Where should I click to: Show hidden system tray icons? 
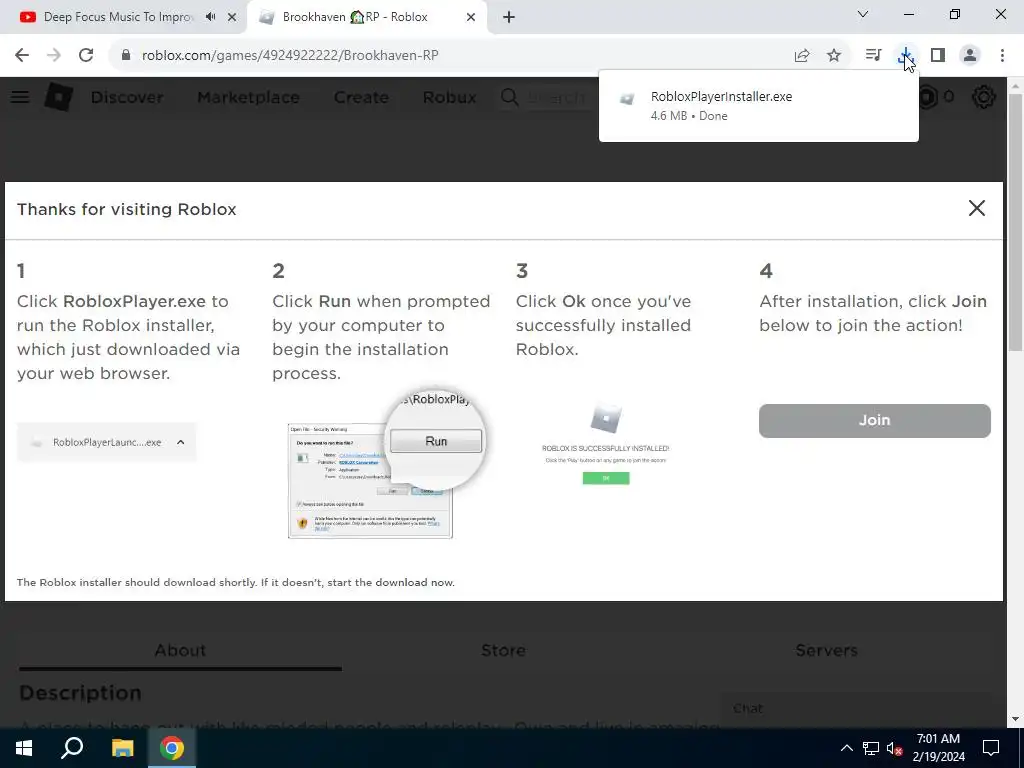[846, 748]
